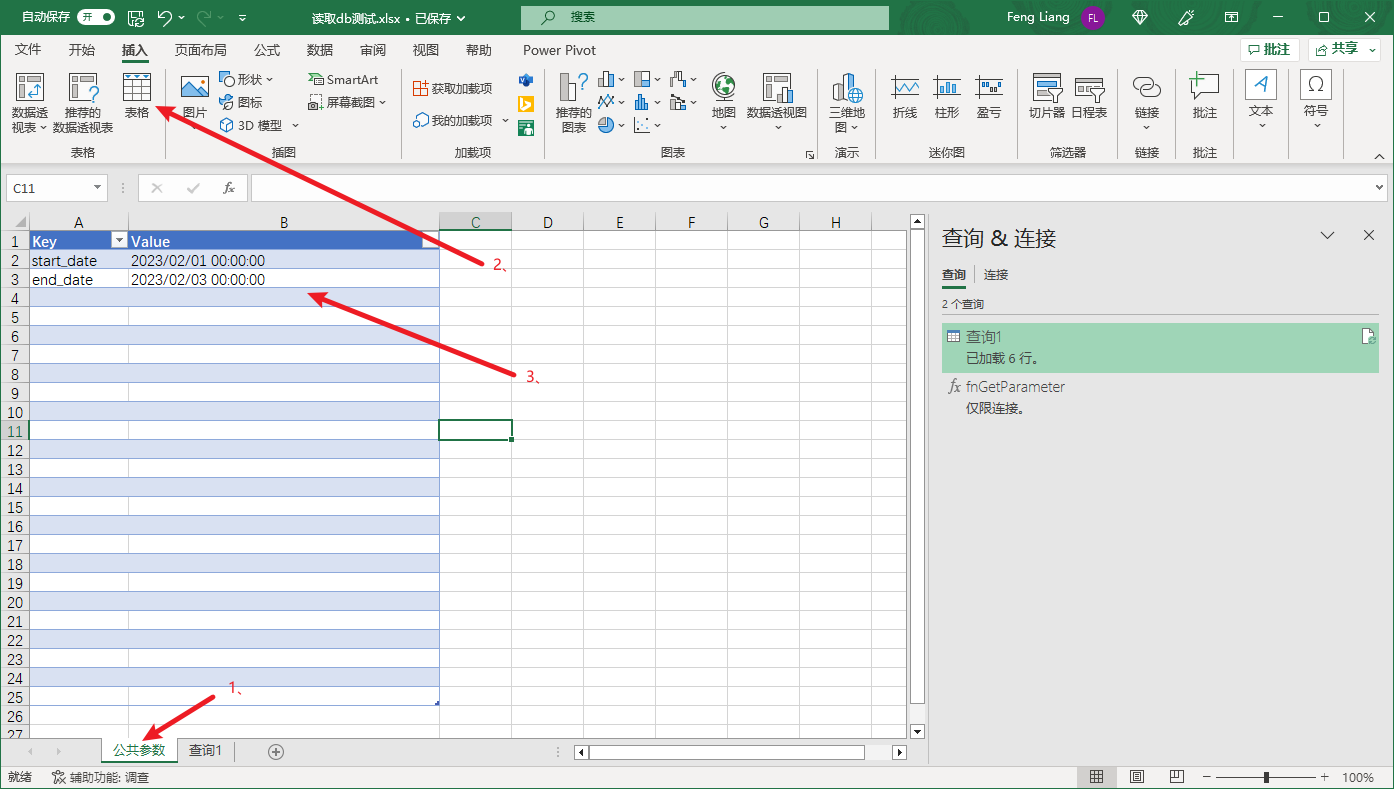
Task: Open the Key column filter dropdown
Action: click(x=119, y=241)
